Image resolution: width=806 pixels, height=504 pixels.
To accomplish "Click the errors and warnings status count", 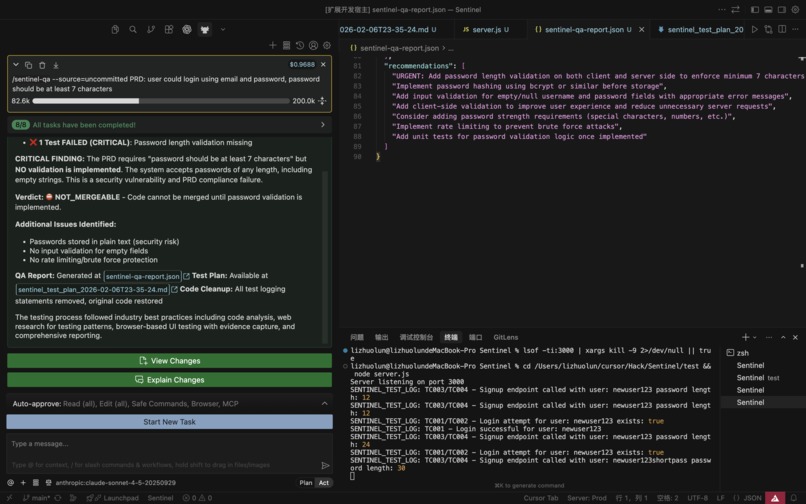I will point(197,498).
